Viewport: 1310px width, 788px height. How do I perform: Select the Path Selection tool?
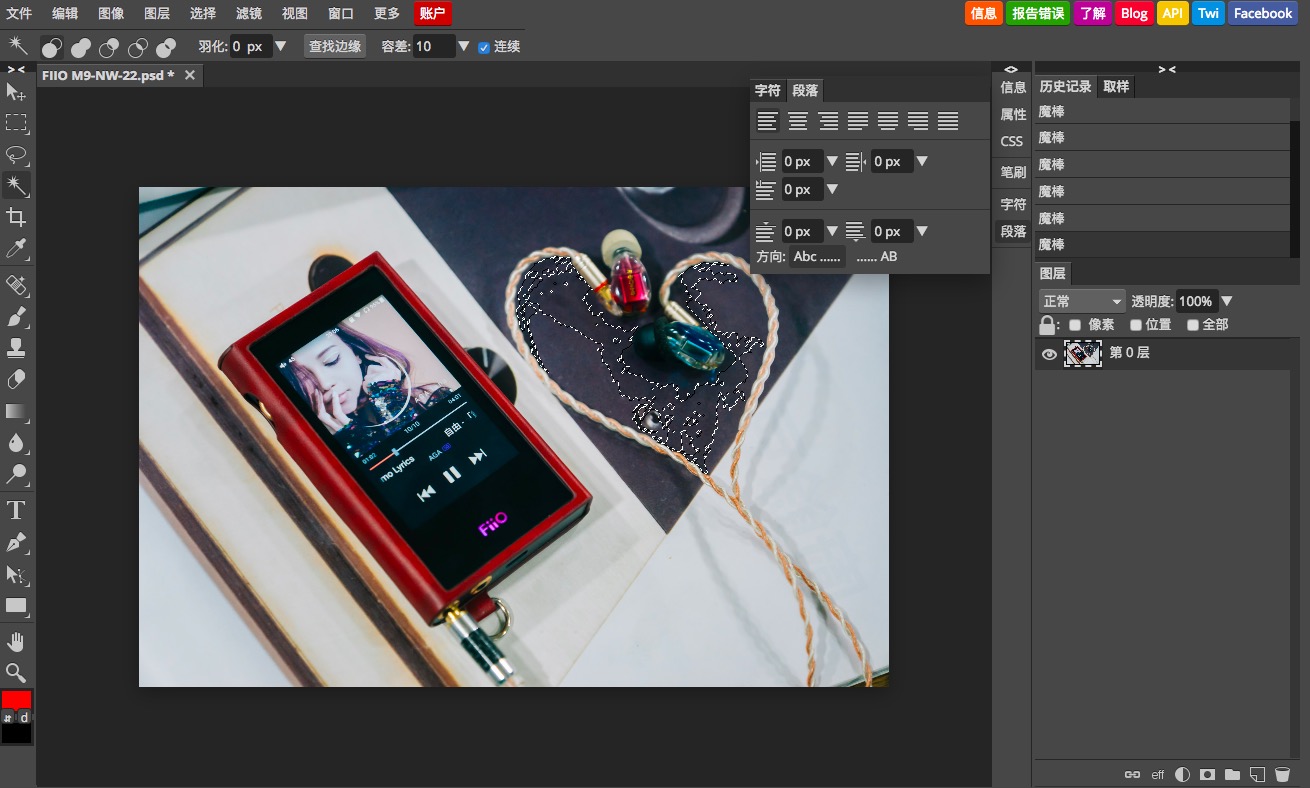(16, 574)
